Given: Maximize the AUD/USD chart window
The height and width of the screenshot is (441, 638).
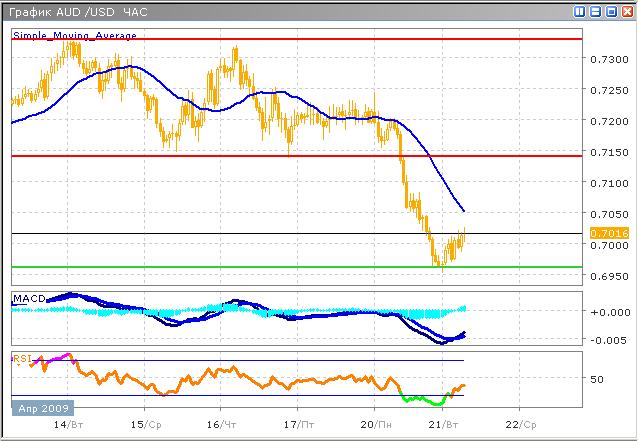Looking at the screenshot, I should click(610, 11).
